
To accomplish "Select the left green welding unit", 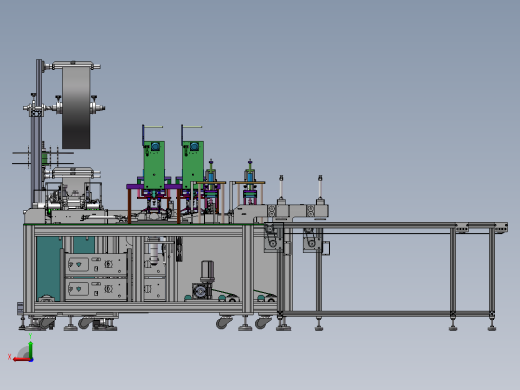I will click(x=154, y=165).
